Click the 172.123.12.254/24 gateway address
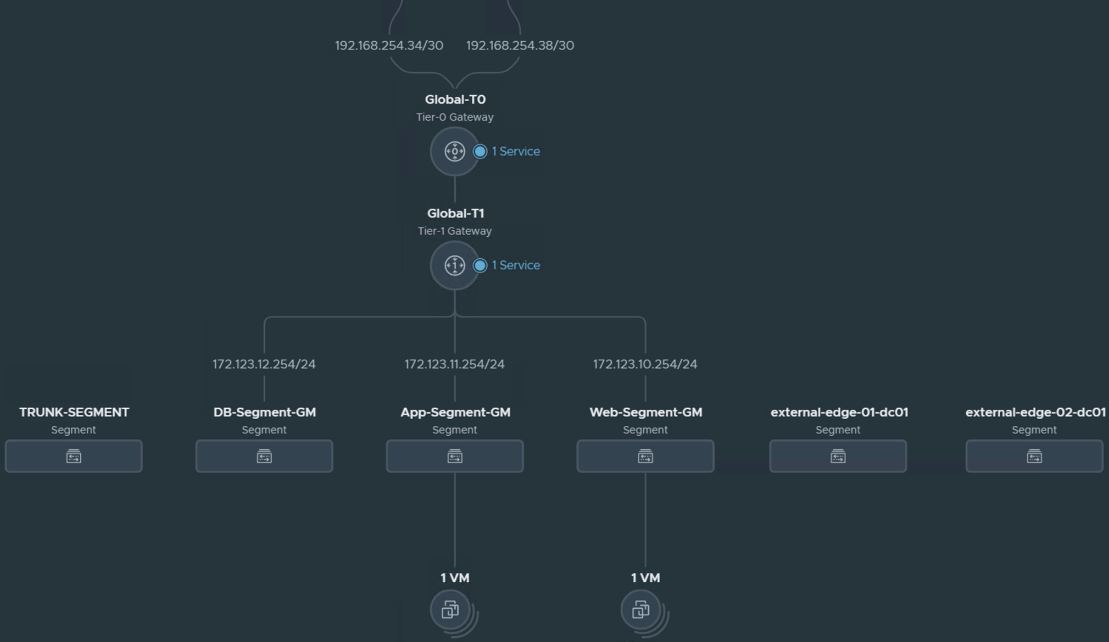This screenshot has height=642, width=1109. 264,364
